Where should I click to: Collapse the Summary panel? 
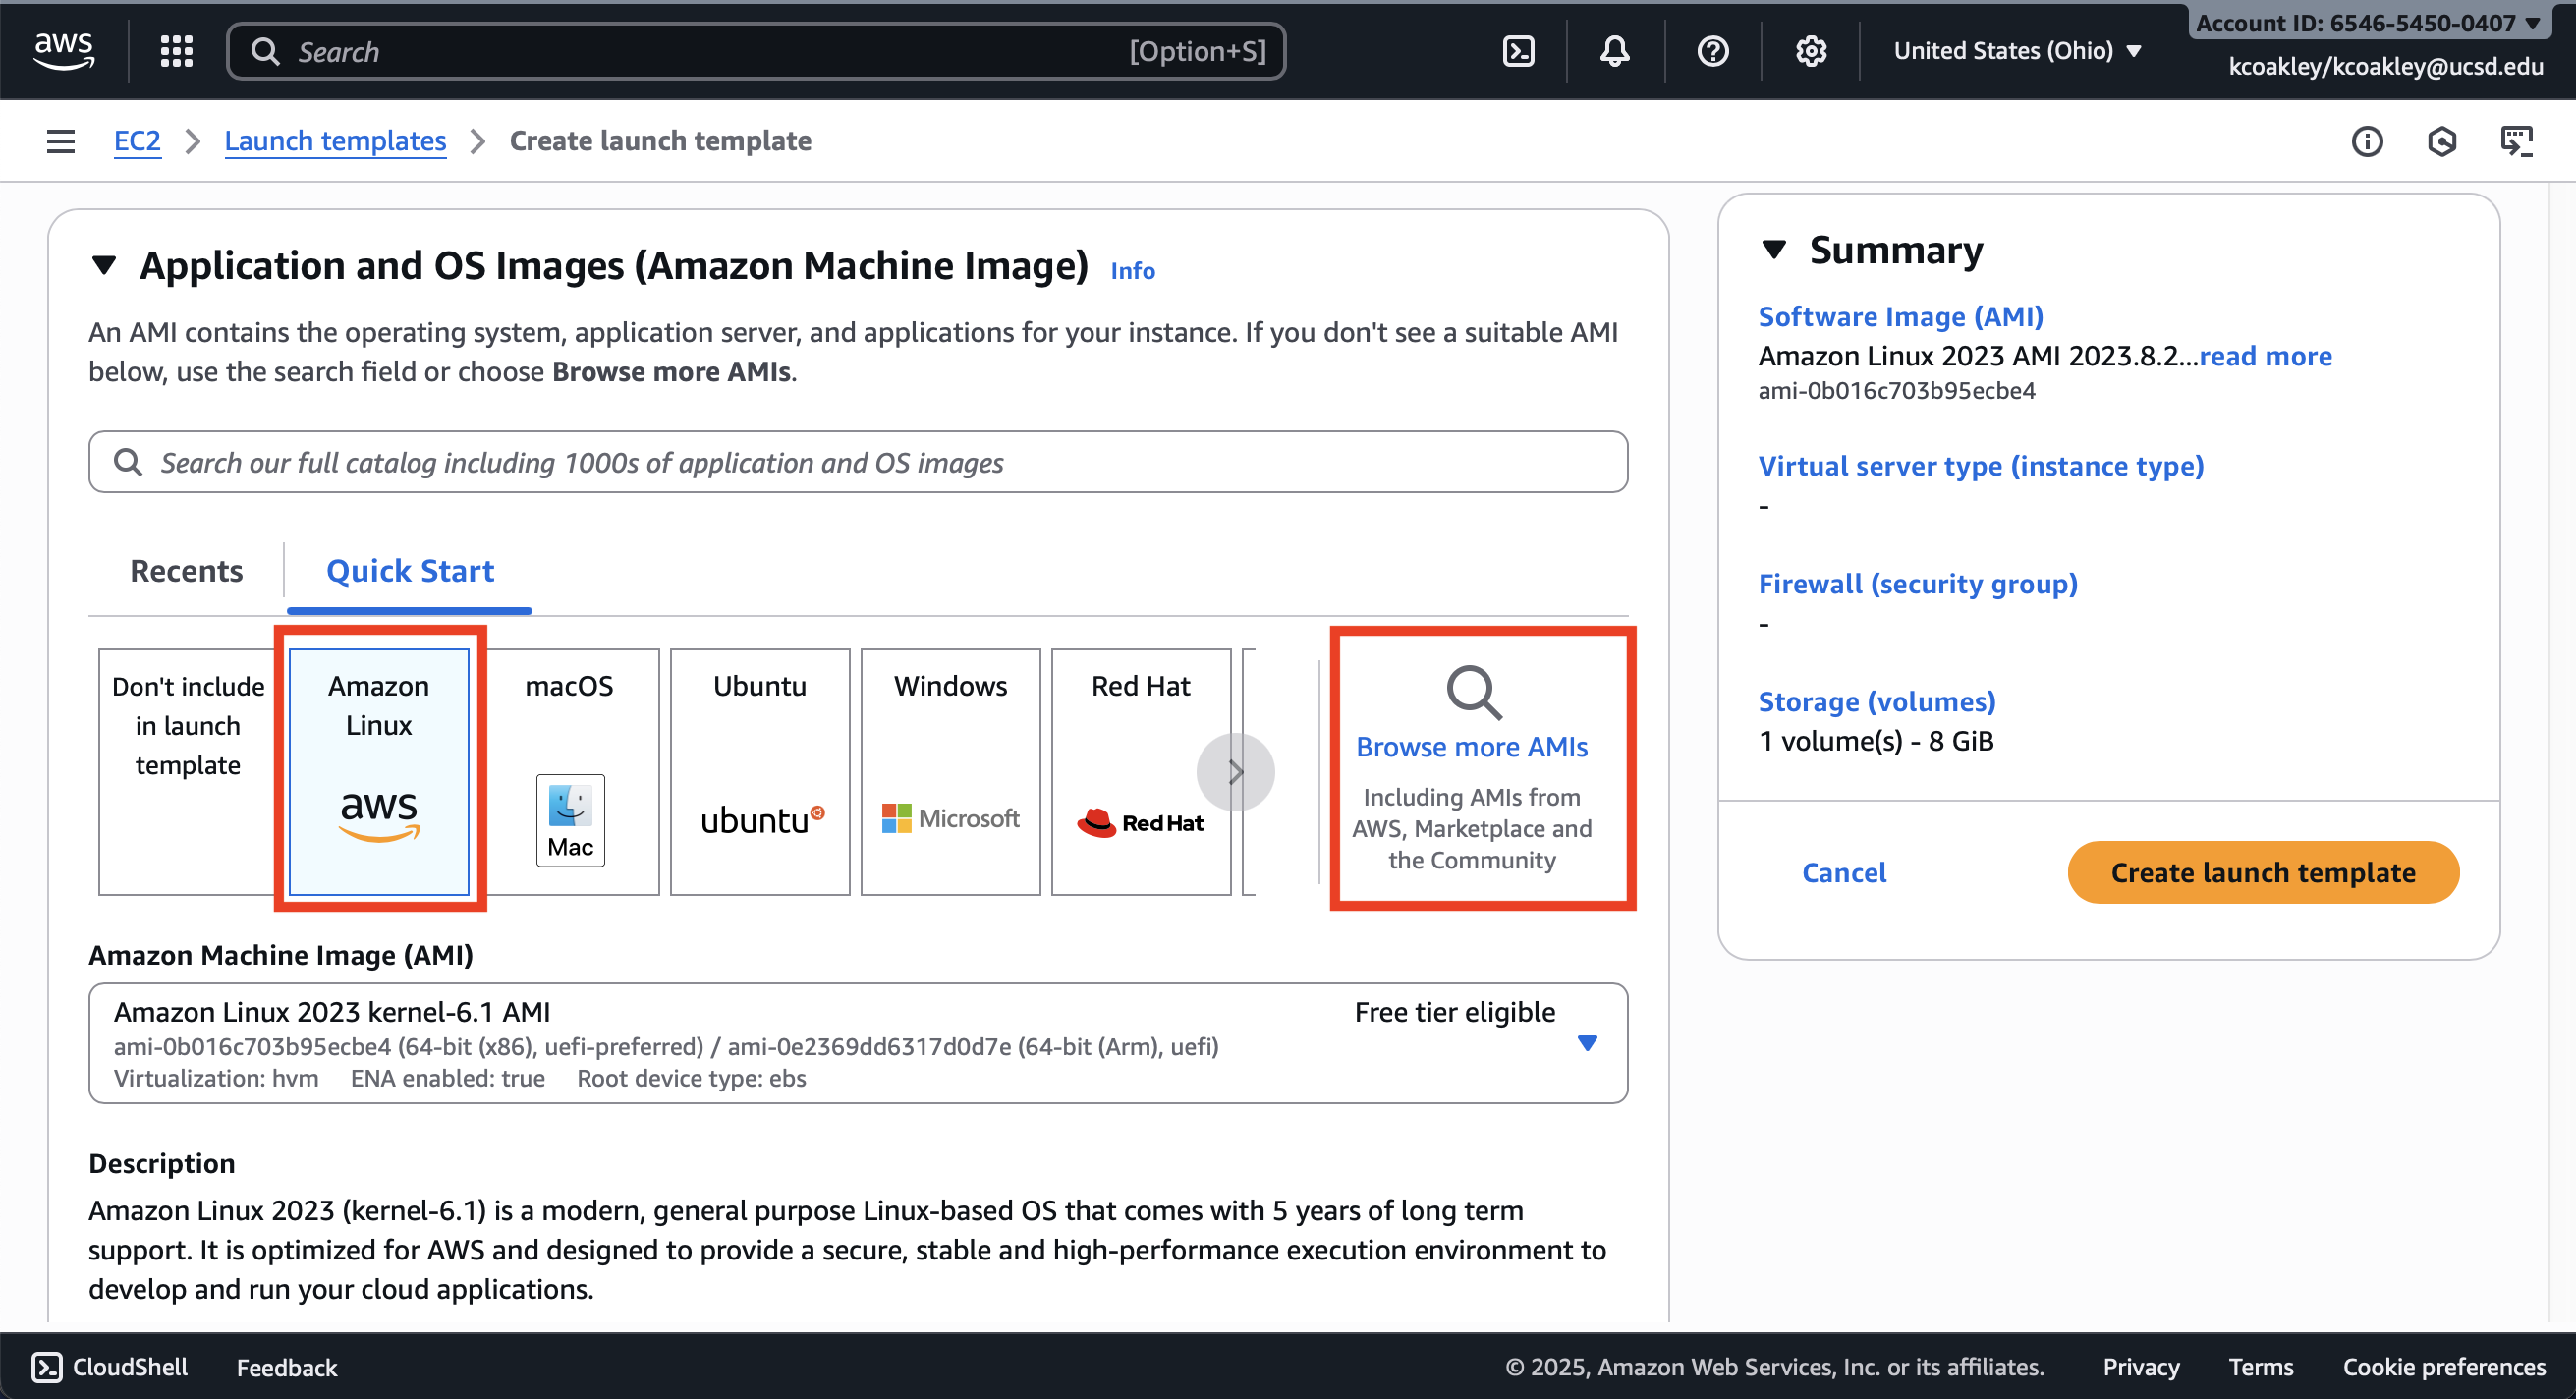[x=1773, y=249]
